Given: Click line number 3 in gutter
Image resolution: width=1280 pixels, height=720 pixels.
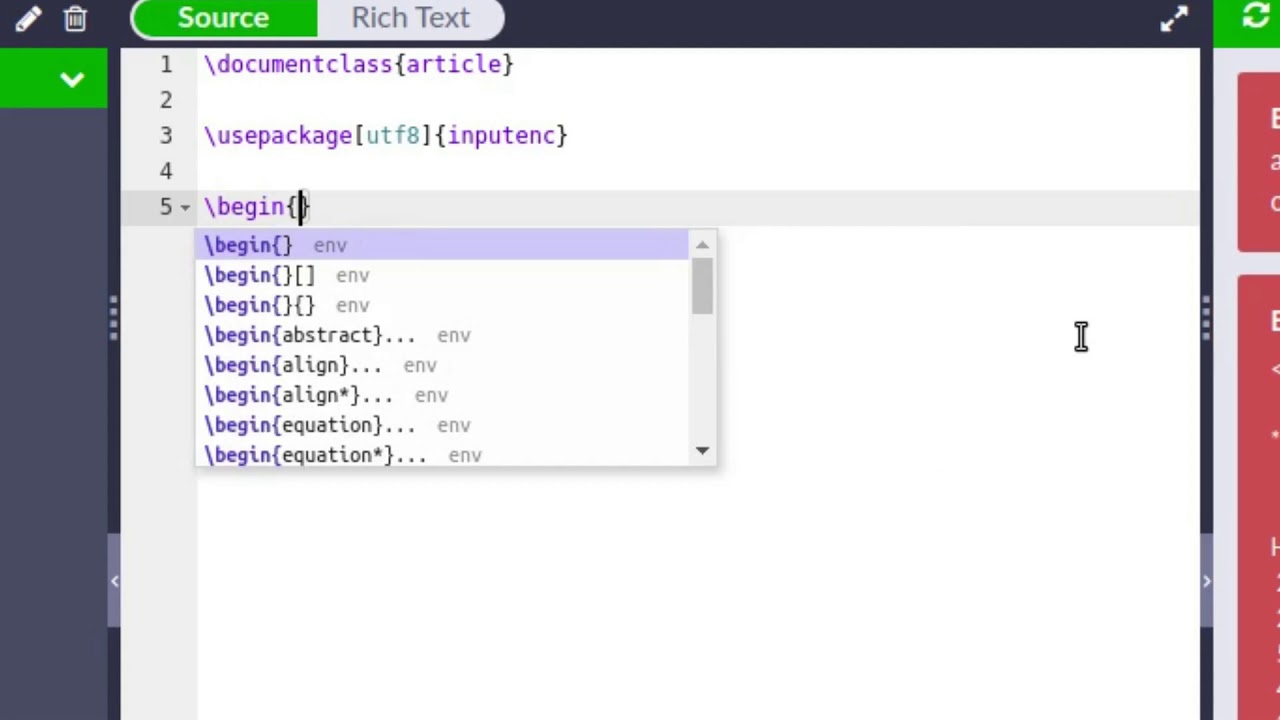Looking at the screenshot, I should (166, 136).
